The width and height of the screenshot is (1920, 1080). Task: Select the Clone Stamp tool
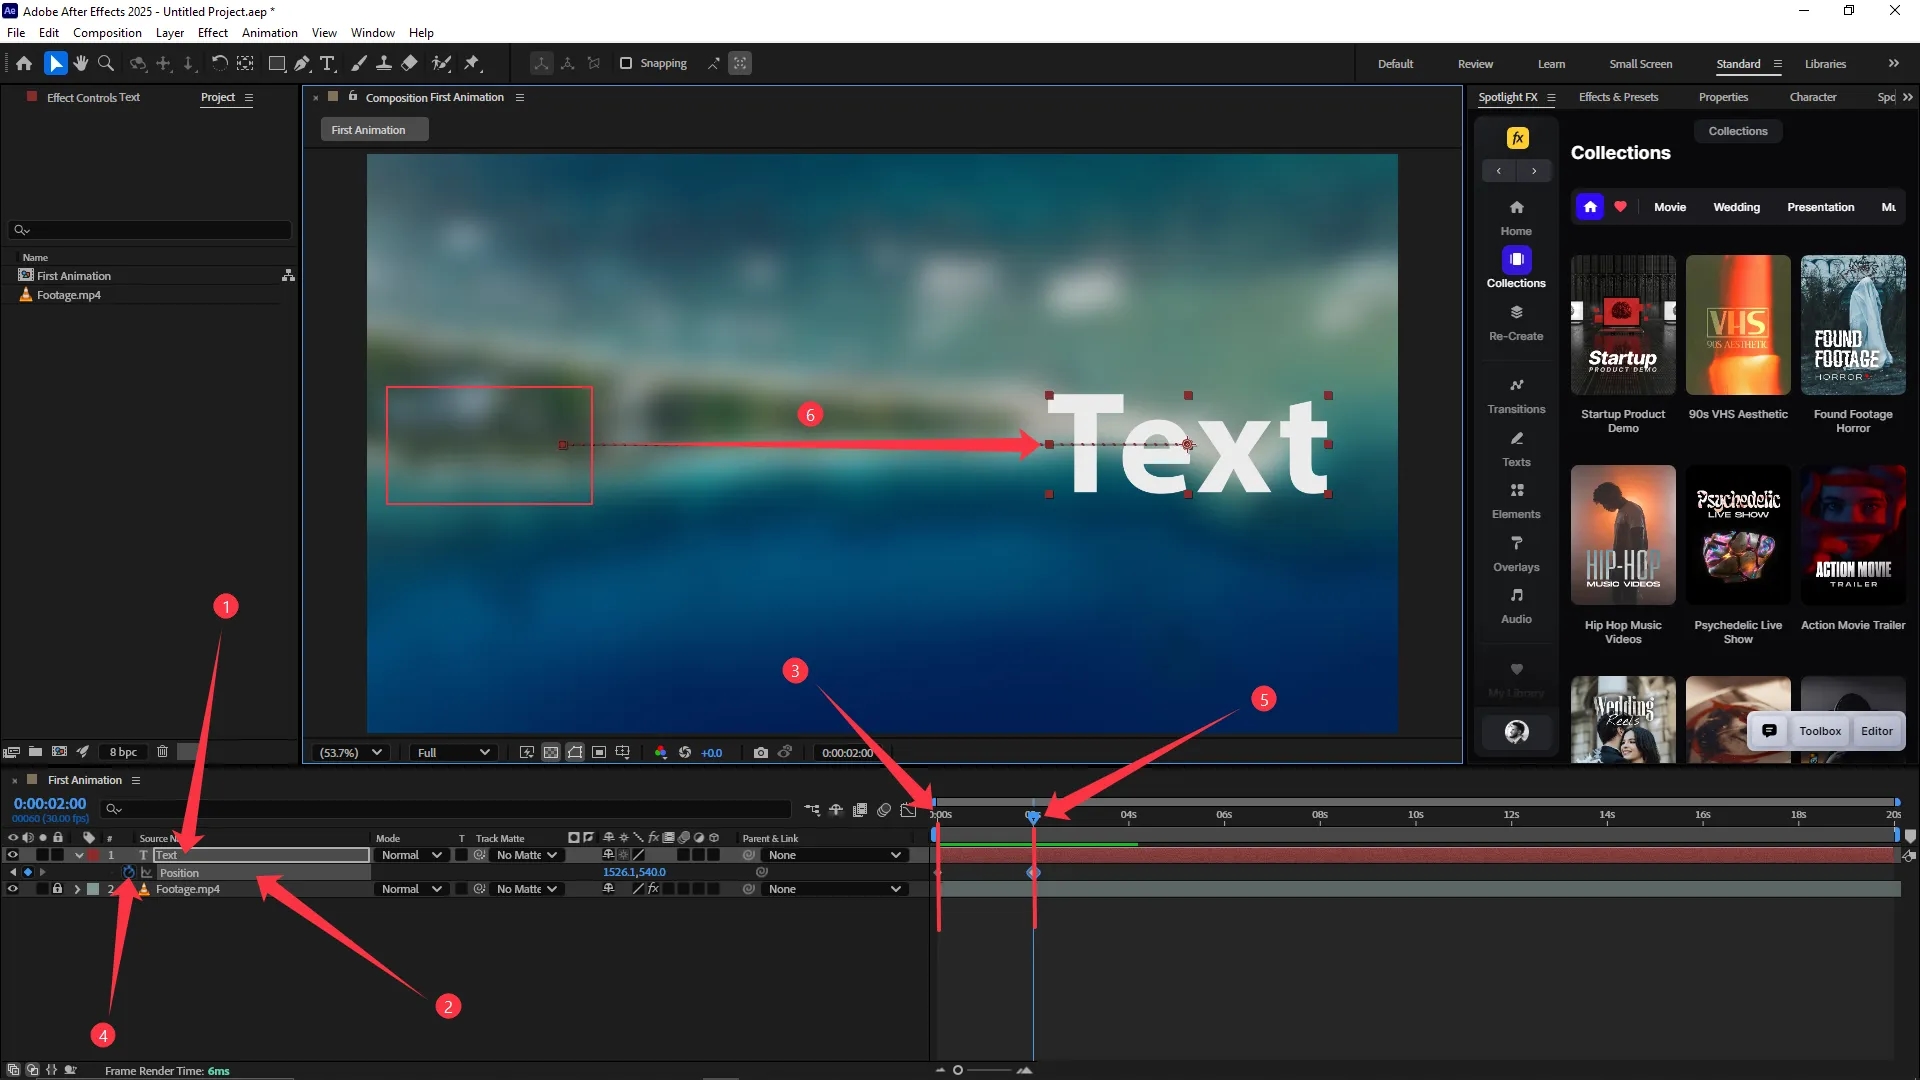click(384, 63)
